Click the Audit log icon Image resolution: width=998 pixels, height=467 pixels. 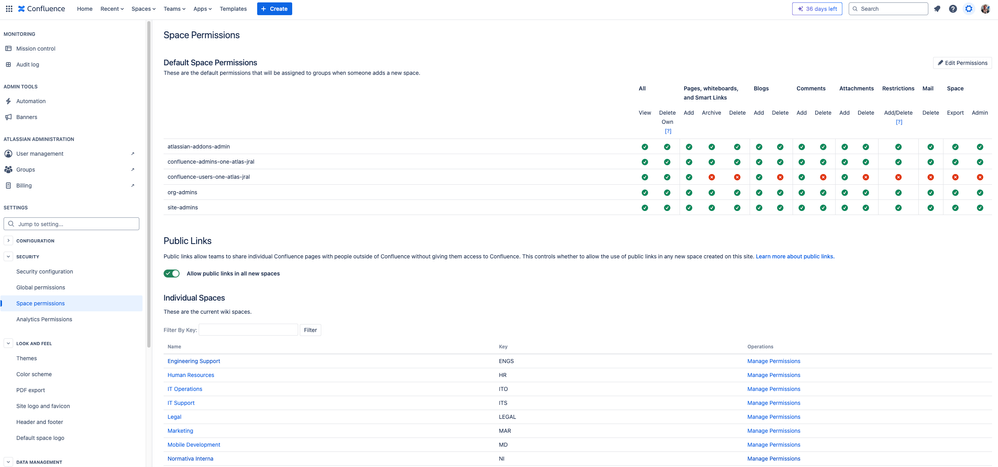click(8, 64)
